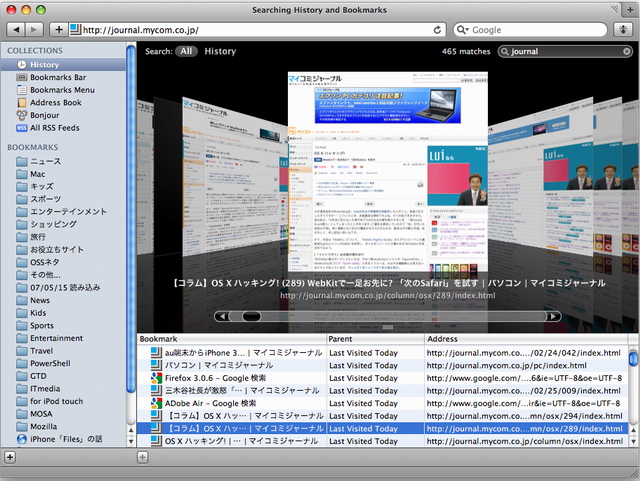The width and height of the screenshot is (640, 481).
Task: Add bookmark with the plus toolbar button
Action: 59,29
